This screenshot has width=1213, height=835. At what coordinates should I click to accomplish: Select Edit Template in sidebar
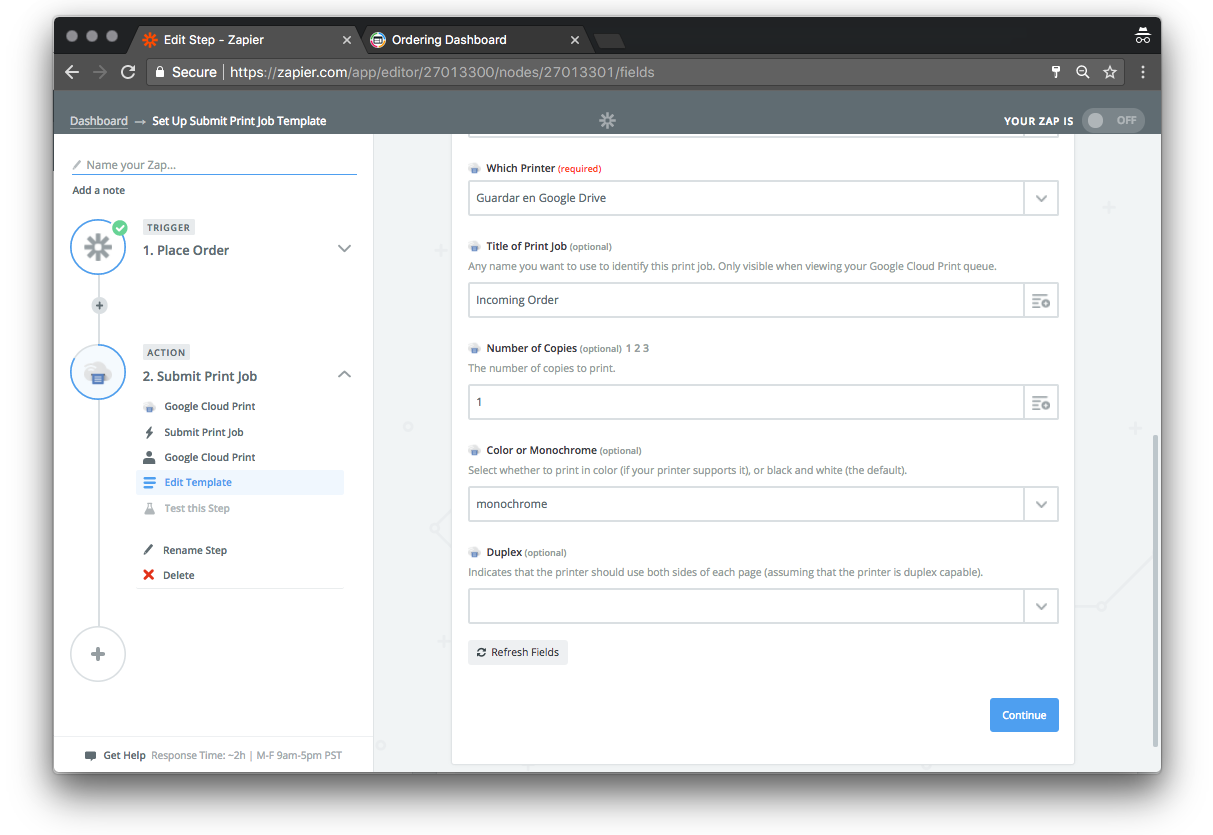coord(240,482)
